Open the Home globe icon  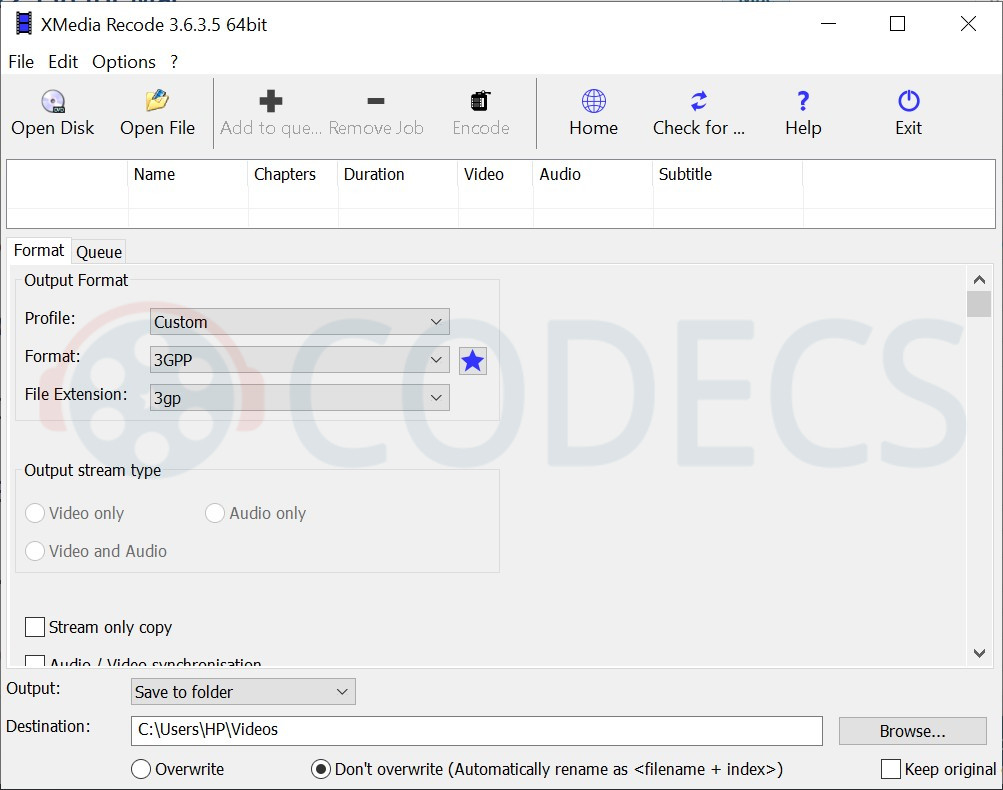[x=594, y=101]
